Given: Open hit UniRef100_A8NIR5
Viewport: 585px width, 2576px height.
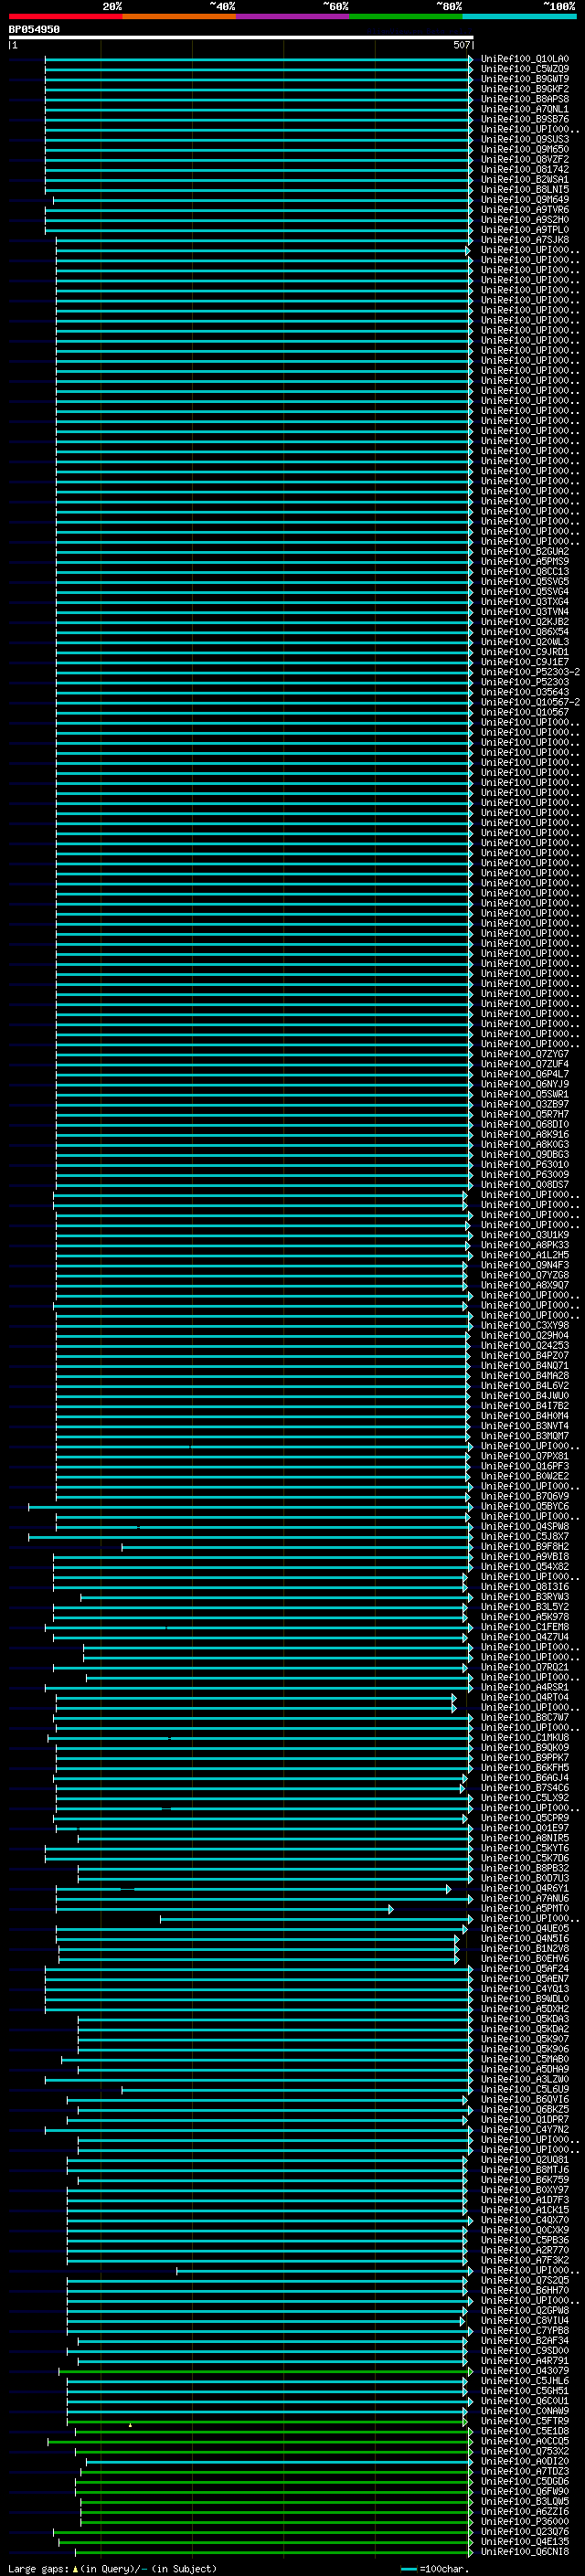Looking at the screenshot, I should [524, 1837].
